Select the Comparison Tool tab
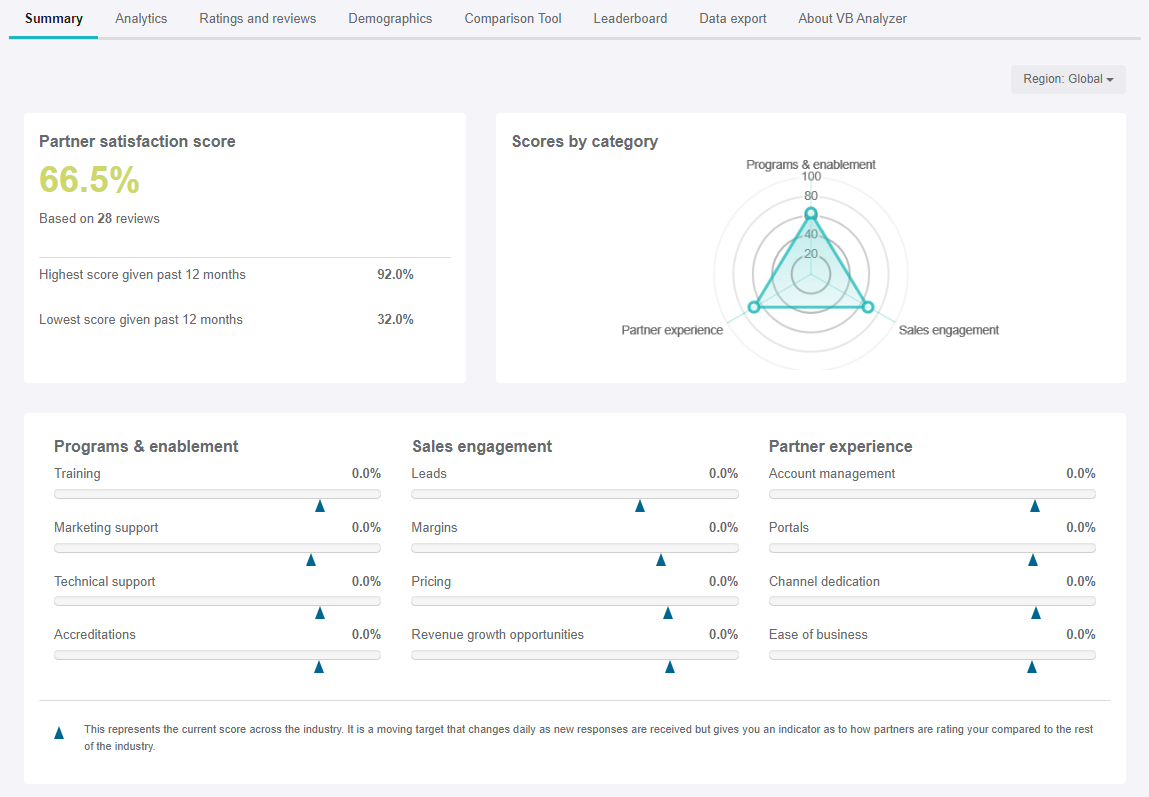Screen dimensions: 1149x797 coord(513,19)
